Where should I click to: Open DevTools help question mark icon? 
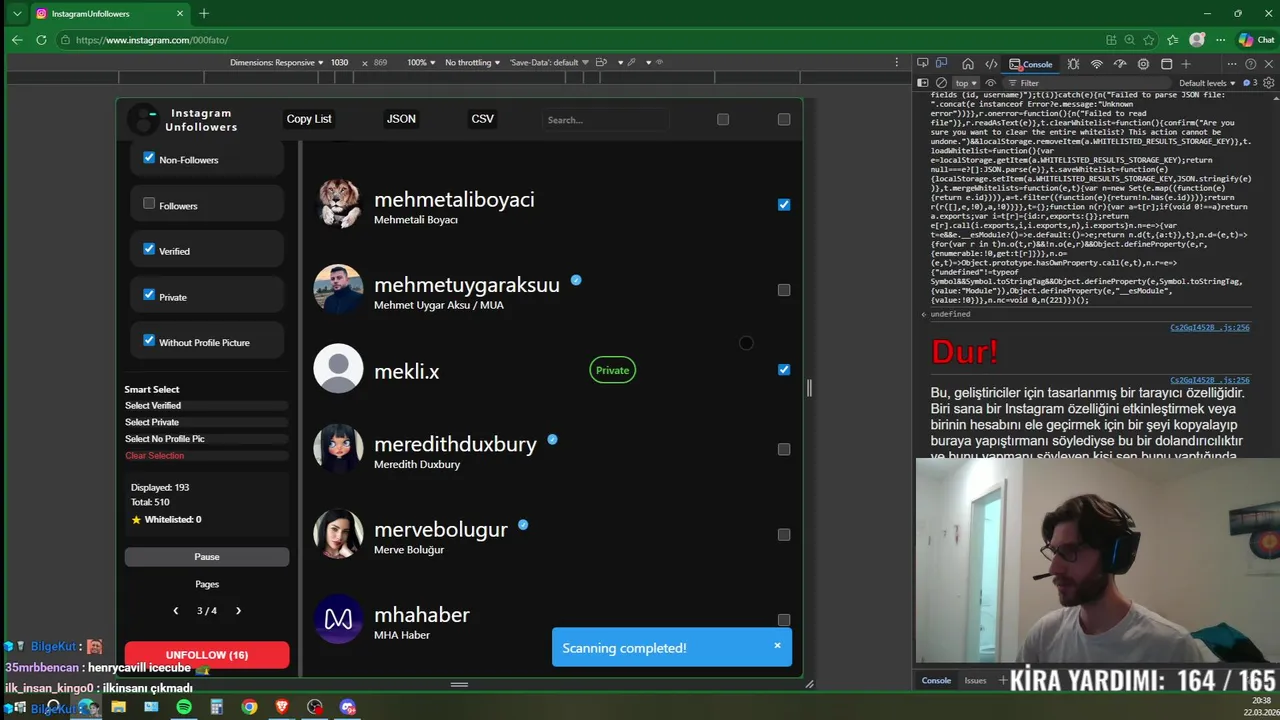(1251, 64)
